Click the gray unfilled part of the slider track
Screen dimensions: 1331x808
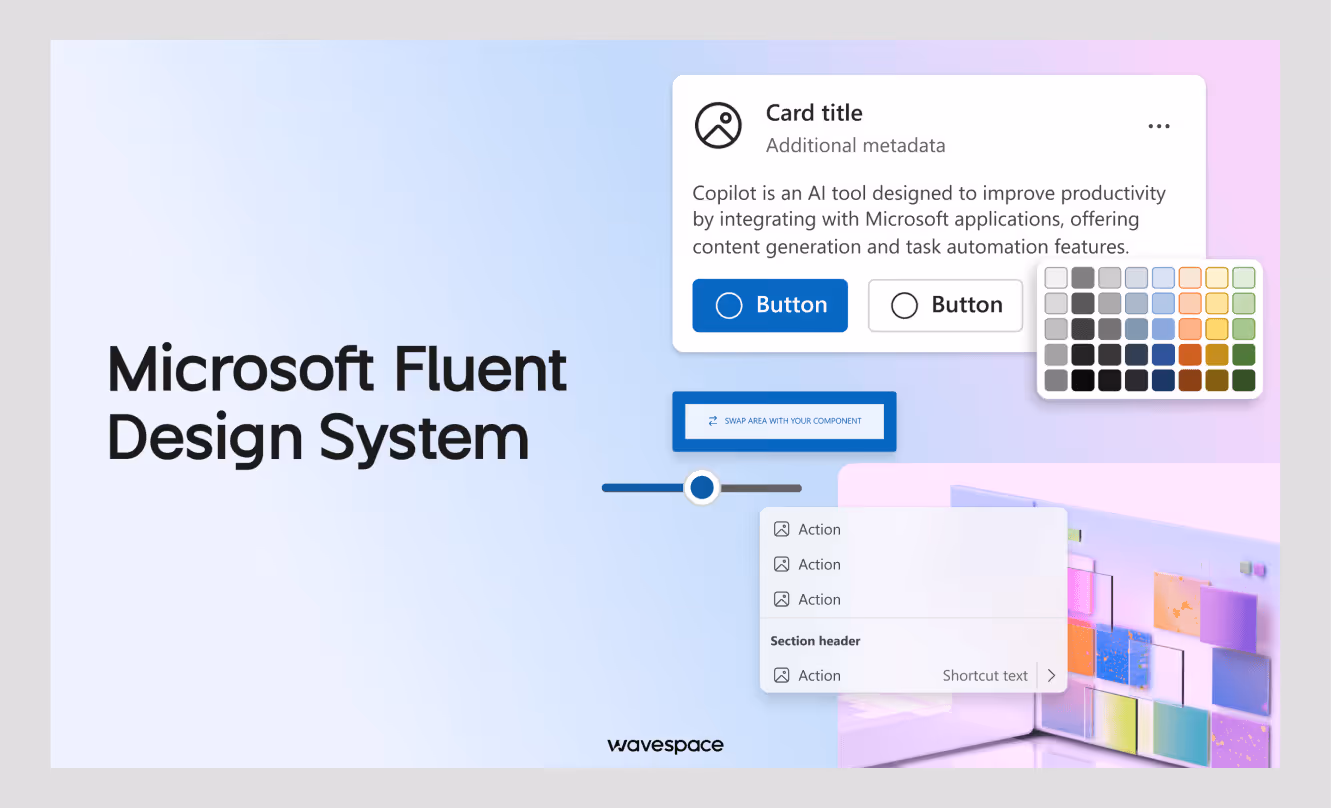click(x=761, y=488)
